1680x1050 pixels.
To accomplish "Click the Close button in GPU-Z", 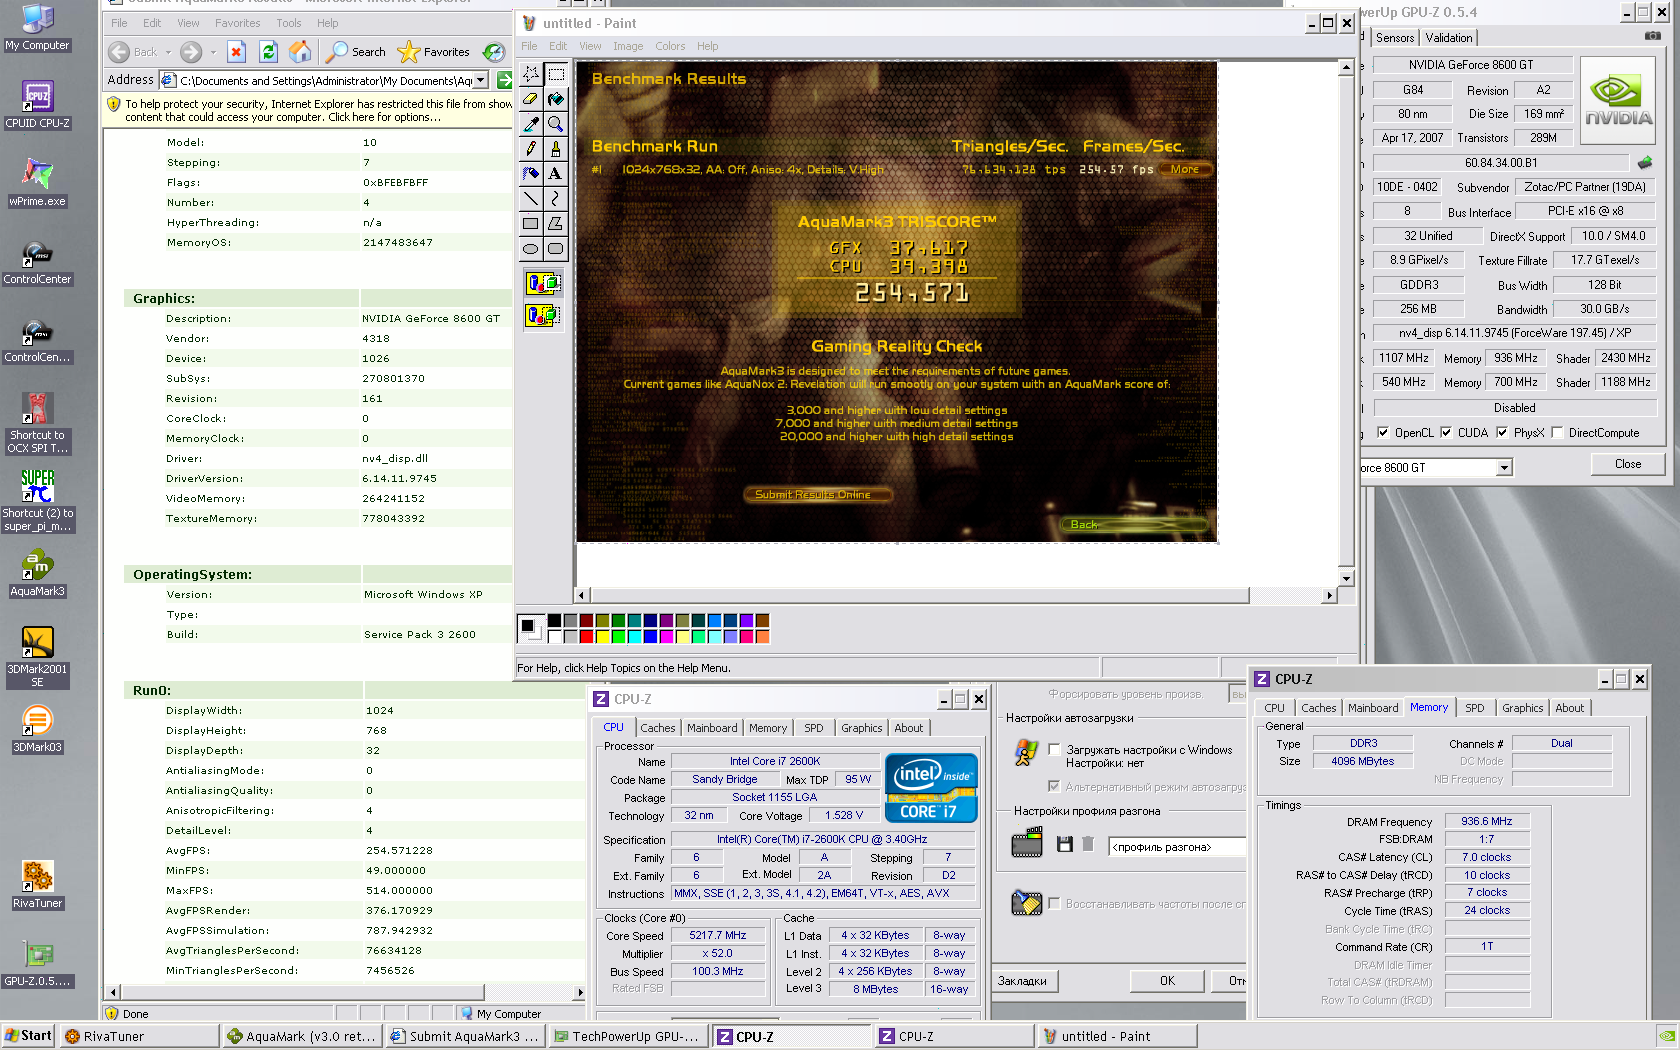I will click(1628, 464).
